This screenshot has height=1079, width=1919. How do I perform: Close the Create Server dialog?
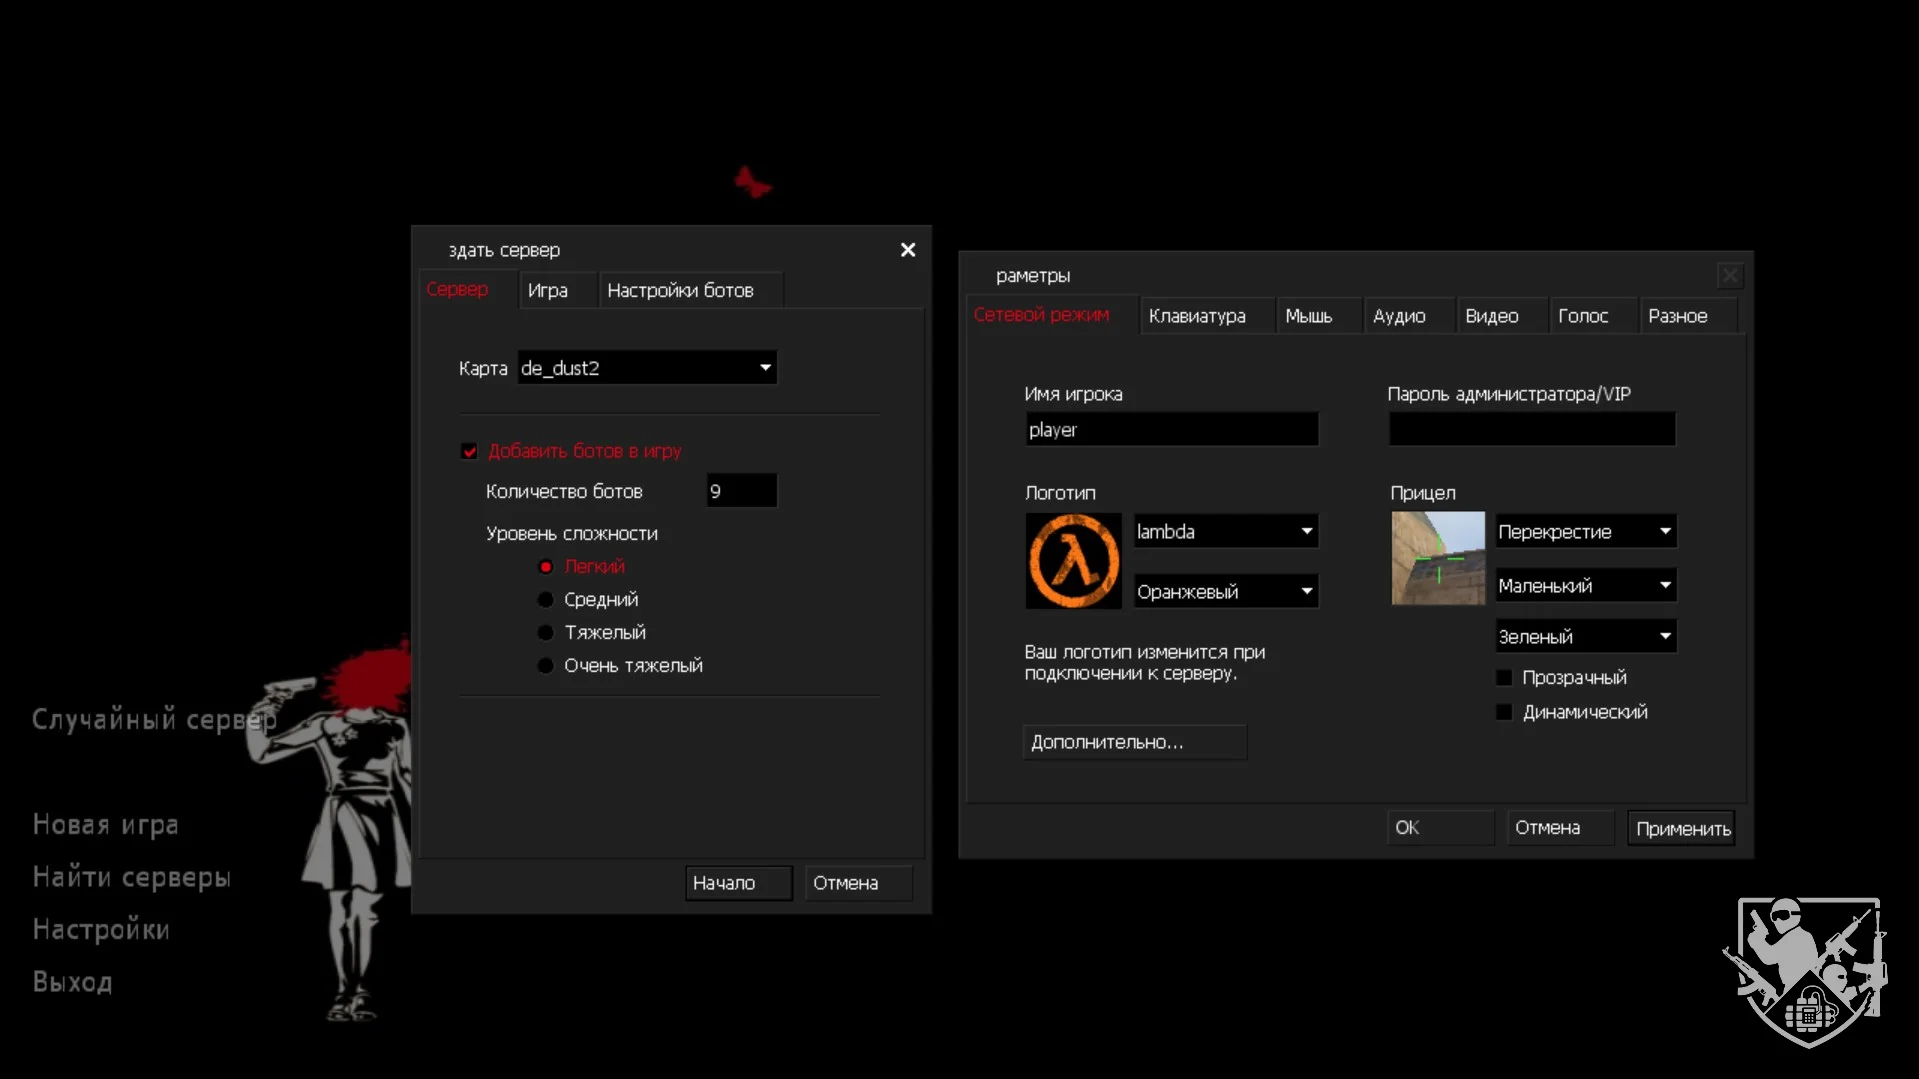[907, 250]
